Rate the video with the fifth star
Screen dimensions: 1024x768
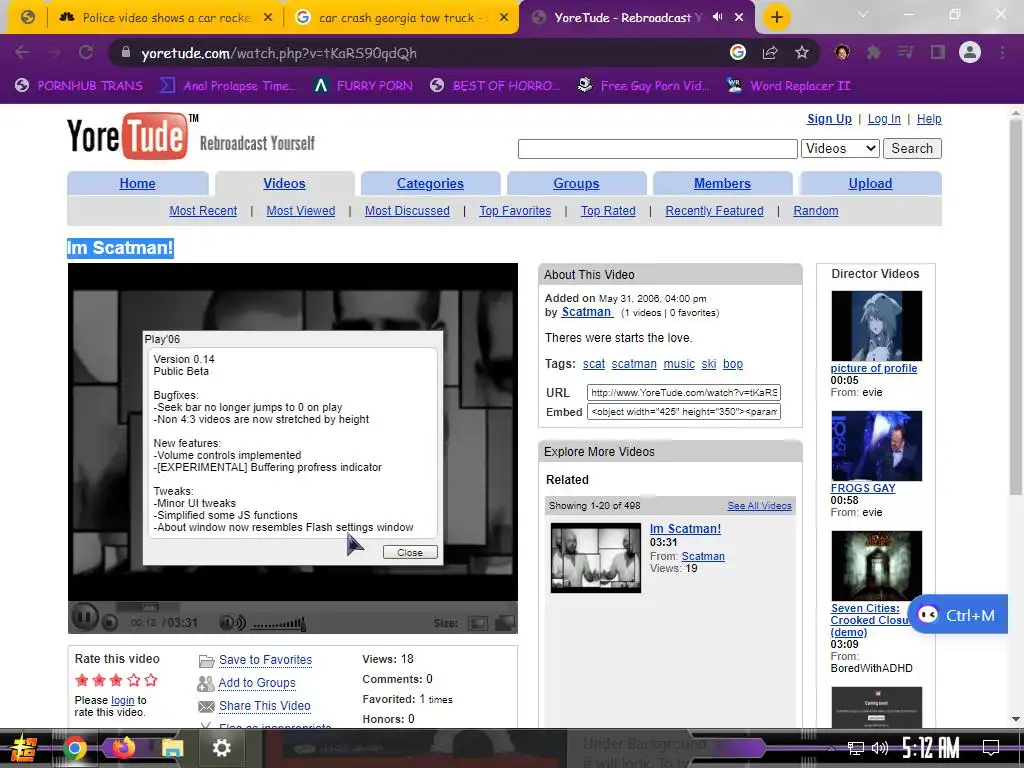pos(151,680)
